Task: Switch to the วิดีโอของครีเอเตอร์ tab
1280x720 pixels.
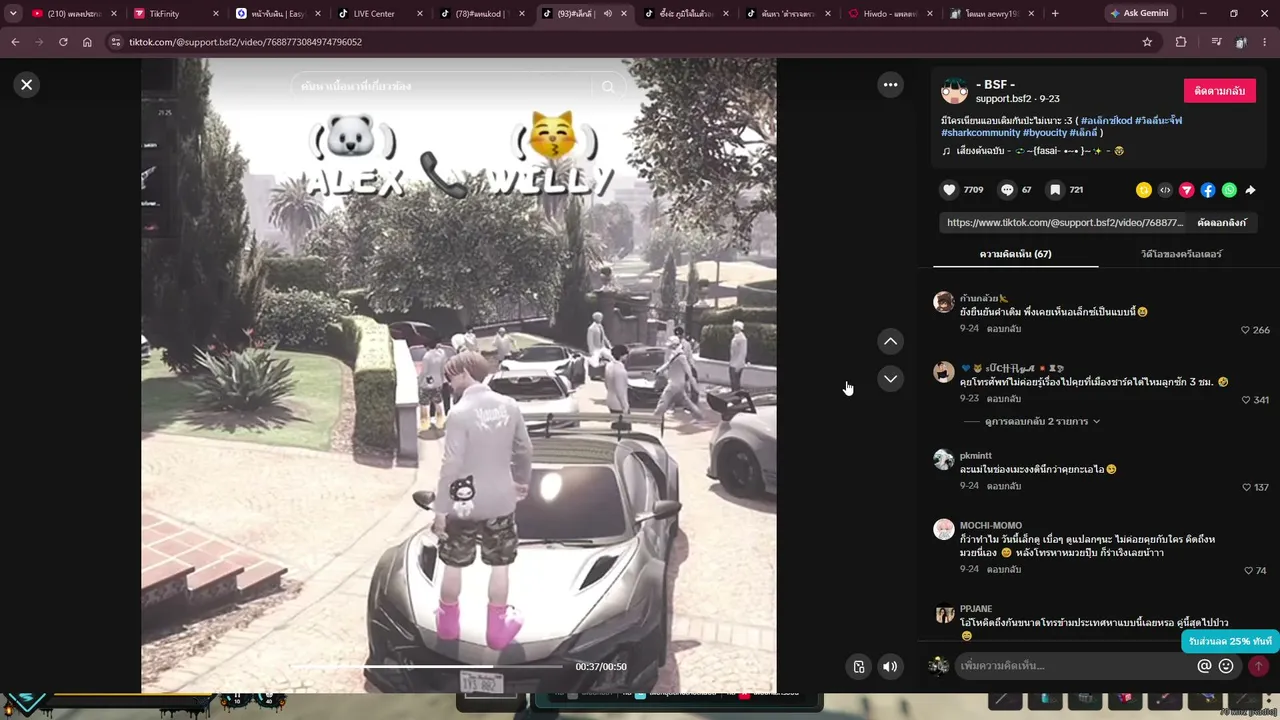Action: pyautogui.click(x=1181, y=254)
